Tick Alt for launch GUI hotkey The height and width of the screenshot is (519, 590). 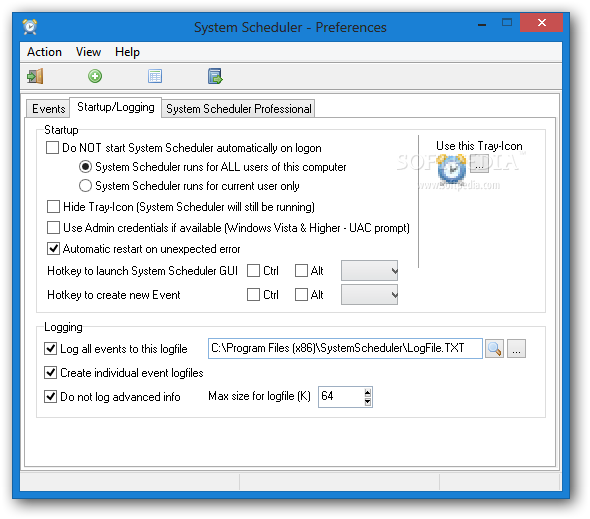pyautogui.click(x=301, y=271)
